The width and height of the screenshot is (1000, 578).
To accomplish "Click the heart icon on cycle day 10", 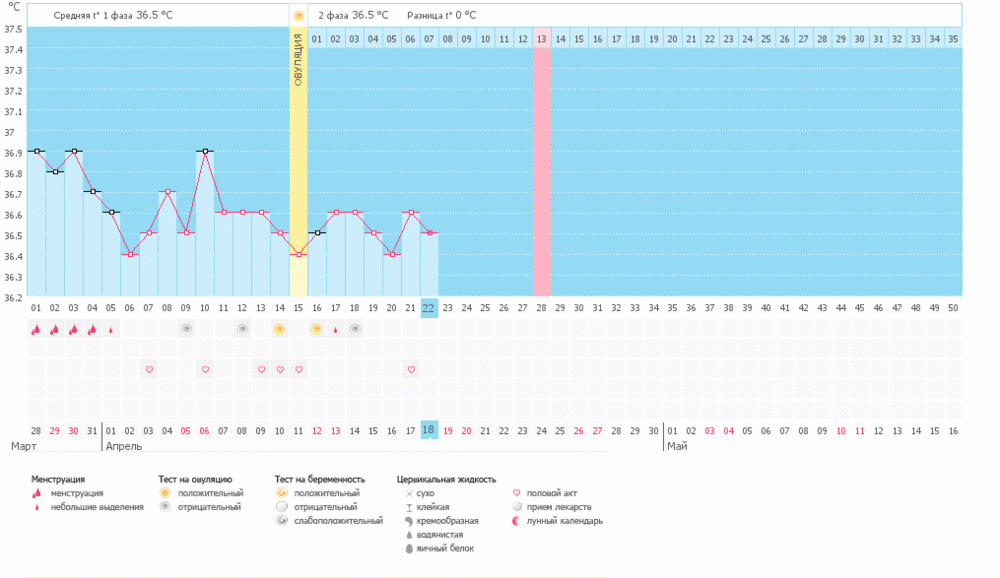I will [205, 369].
